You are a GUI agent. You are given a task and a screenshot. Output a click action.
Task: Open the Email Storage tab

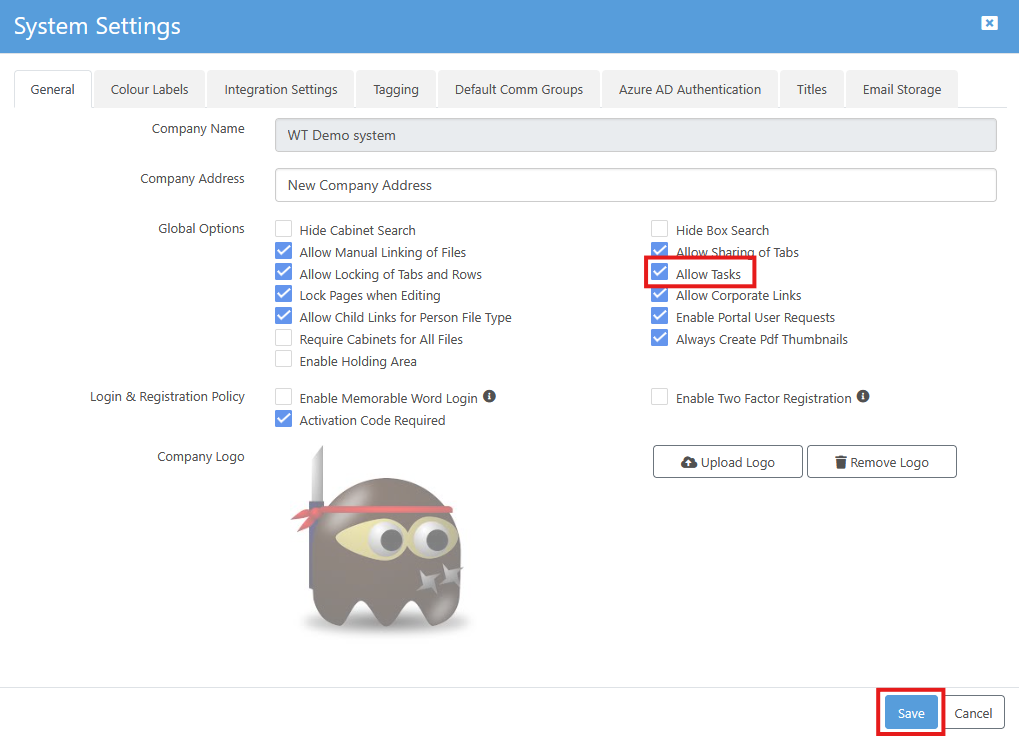click(901, 90)
